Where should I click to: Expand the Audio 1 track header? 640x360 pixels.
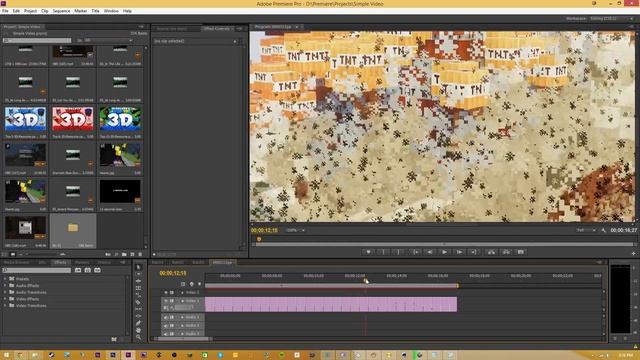tap(182, 317)
